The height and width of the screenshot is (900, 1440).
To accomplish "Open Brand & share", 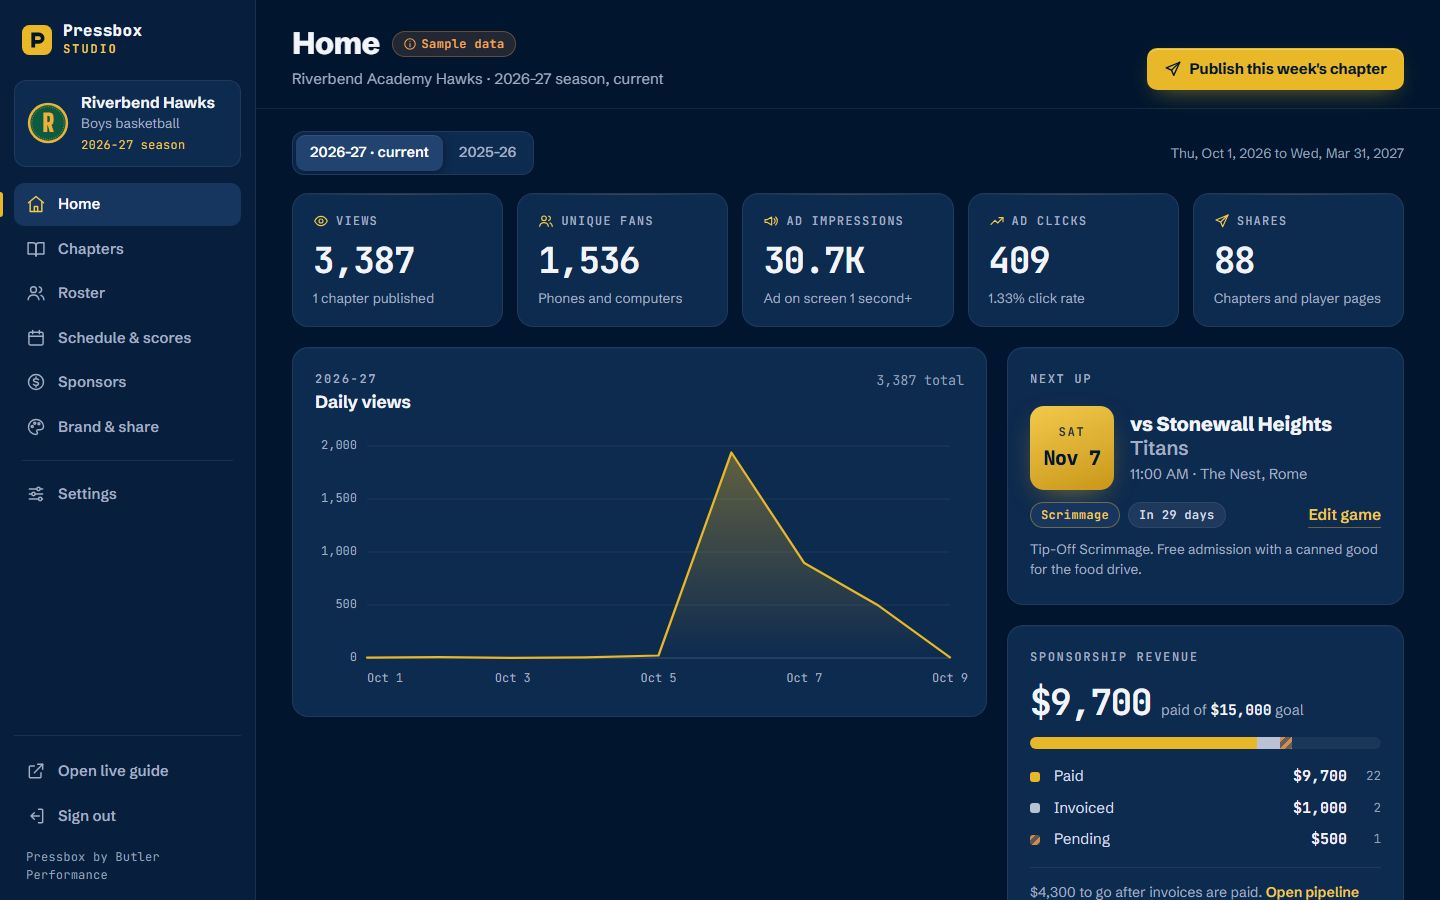I will coord(127,427).
